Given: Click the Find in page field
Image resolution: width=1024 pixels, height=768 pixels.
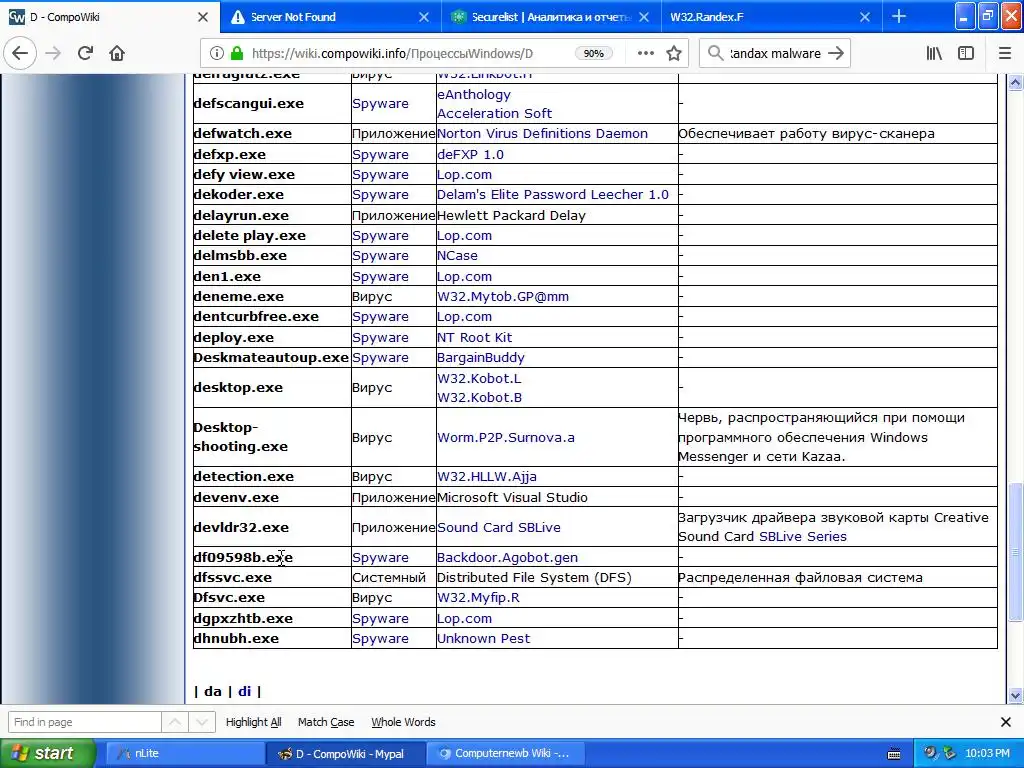Looking at the screenshot, I should [84, 722].
